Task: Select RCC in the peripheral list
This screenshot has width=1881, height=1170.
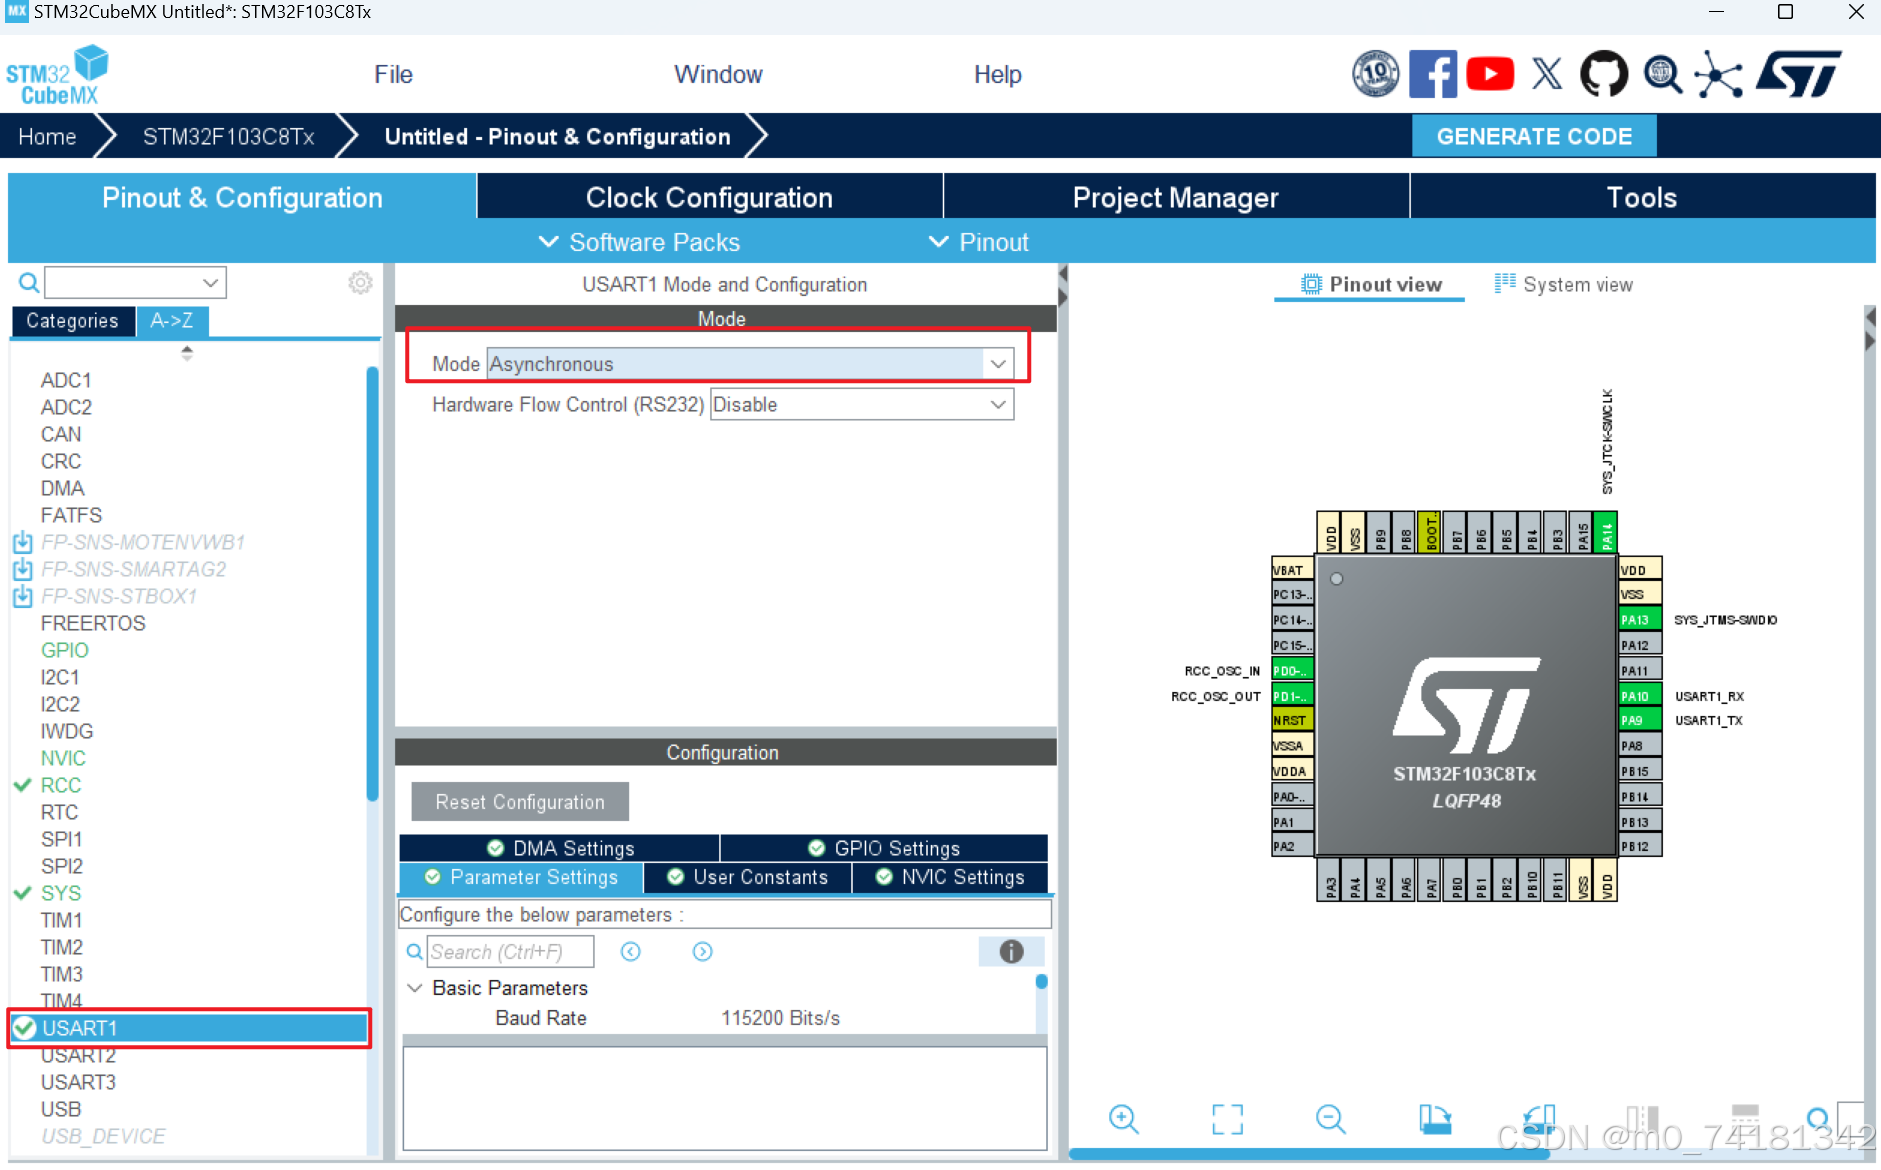Action: pos(61,785)
